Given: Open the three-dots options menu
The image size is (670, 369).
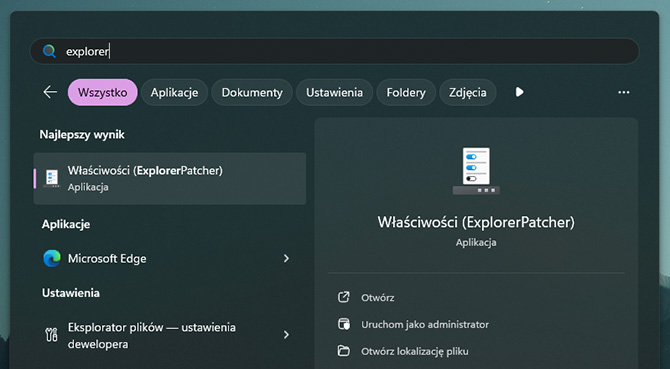Looking at the screenshot, I should 623,92.
